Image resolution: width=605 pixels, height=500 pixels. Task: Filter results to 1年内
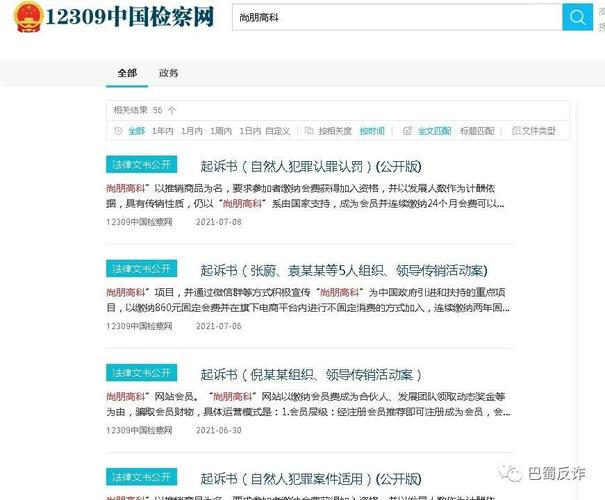[x=162, y=131]
